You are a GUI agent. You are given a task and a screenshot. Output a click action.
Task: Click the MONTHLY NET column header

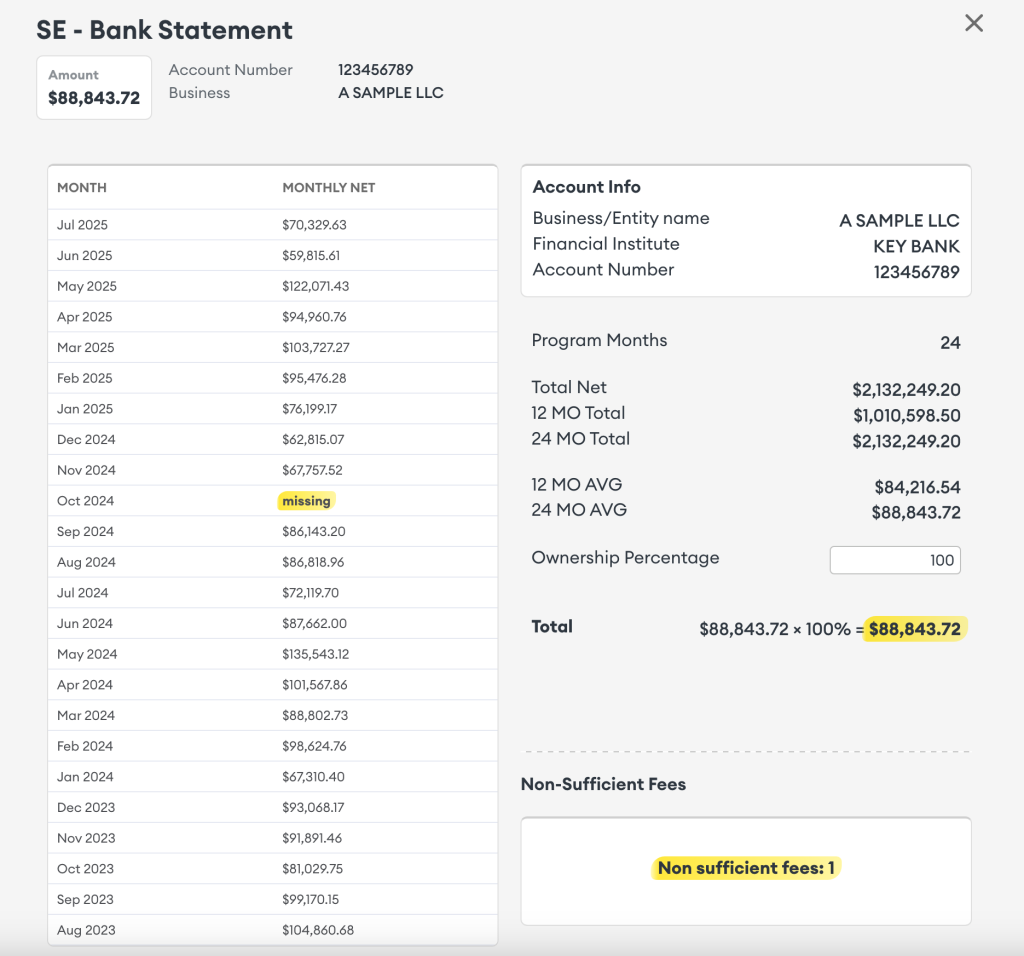[x=328, y=187]
